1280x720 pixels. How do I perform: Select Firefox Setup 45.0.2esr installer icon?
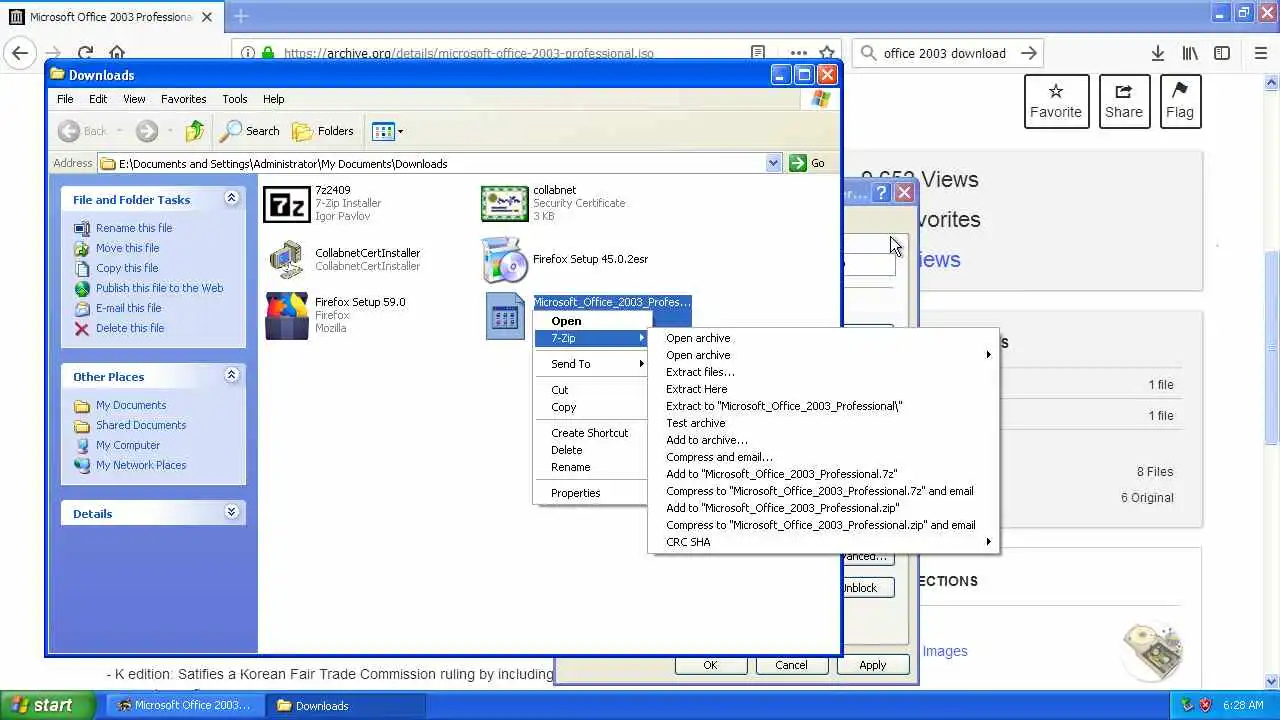point(504,260)
